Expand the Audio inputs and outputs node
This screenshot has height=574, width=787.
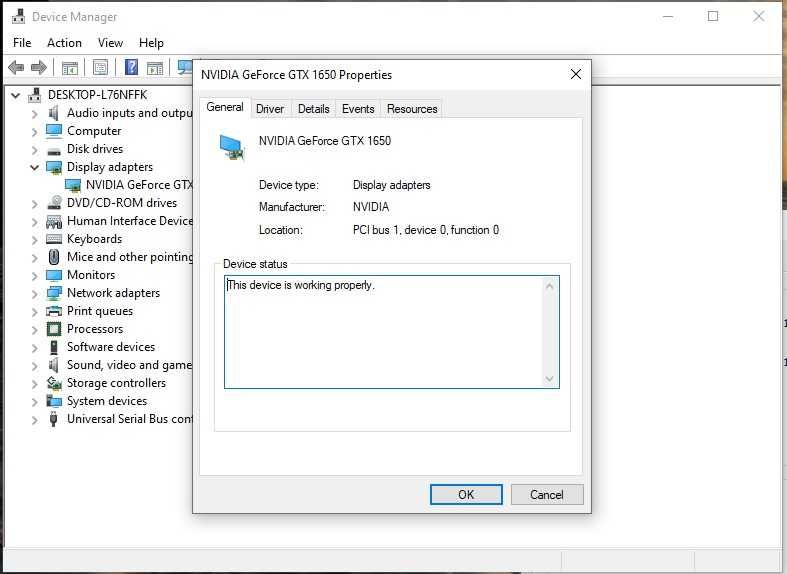pyautogui.click(x=34, y=113)
